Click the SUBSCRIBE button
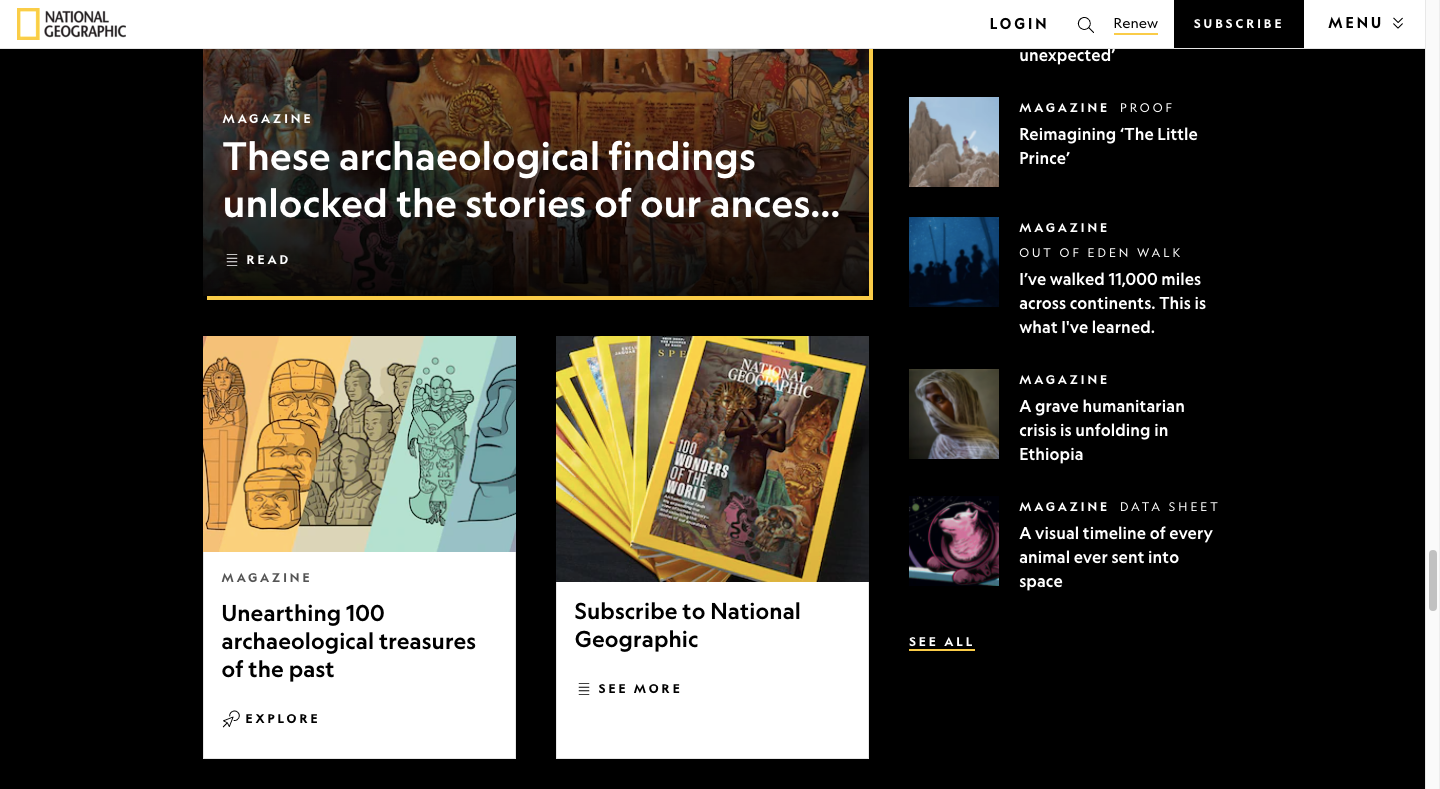The image size is (1440, 789). 1238,24
